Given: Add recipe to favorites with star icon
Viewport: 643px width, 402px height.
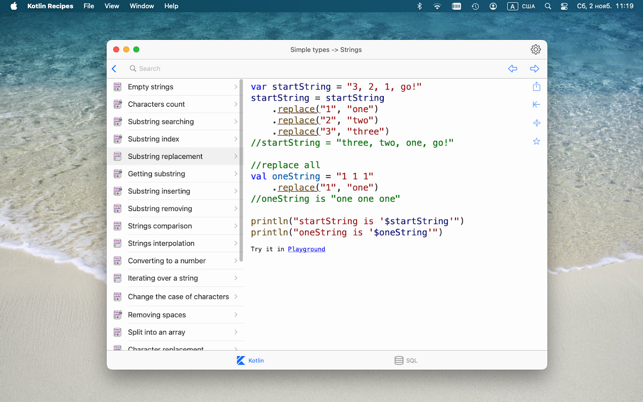Looking at the screenshot, I should click(536, 142).
